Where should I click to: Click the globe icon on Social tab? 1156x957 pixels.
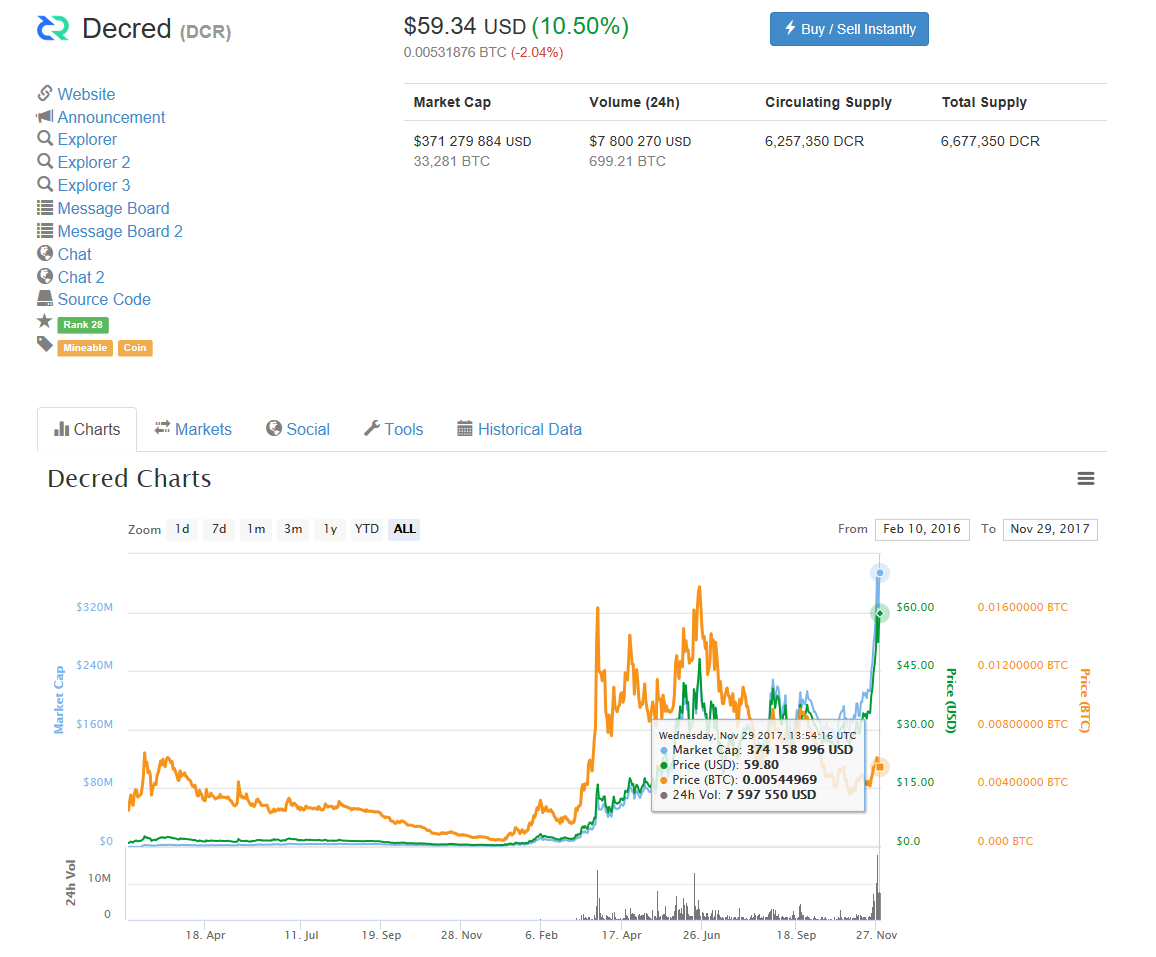point(274,428)
